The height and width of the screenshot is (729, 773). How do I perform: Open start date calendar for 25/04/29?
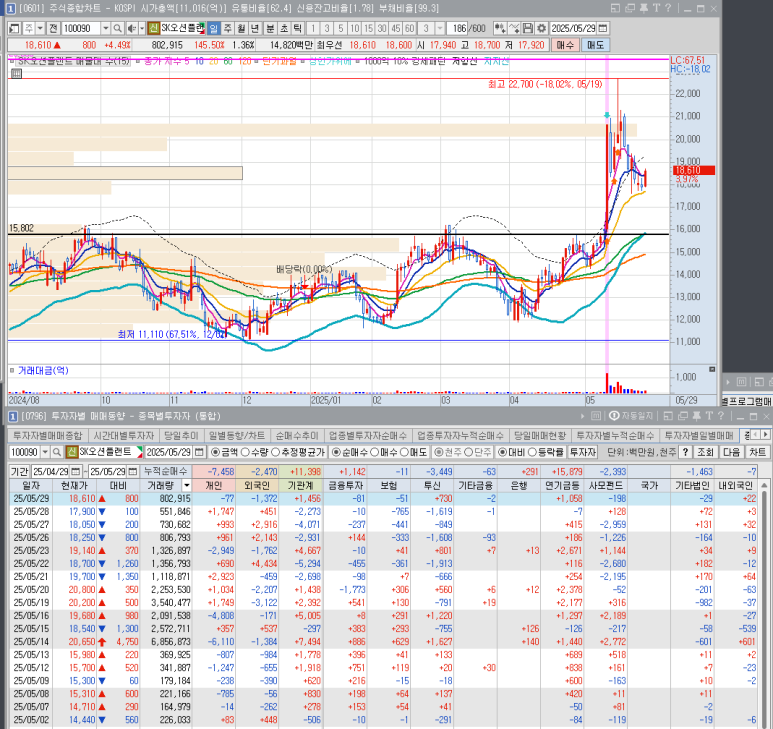tap(75, 472)
